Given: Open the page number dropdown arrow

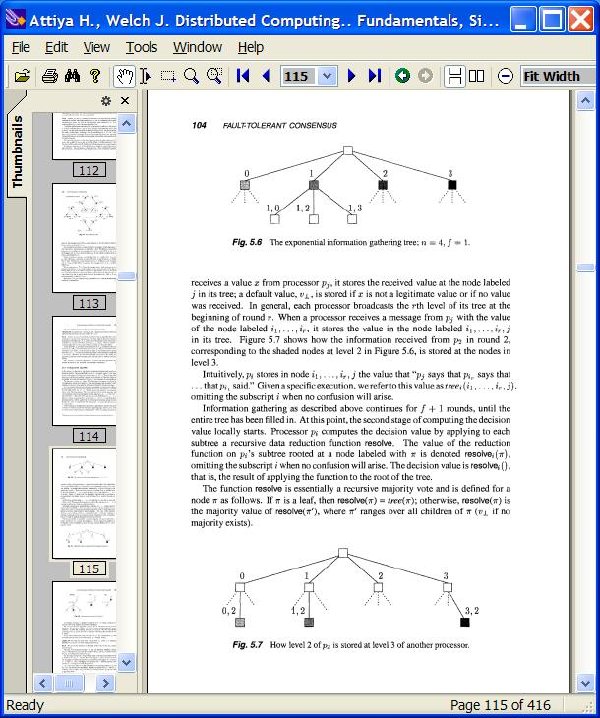Looking at the screenshot, I should [x=327, y=76].
